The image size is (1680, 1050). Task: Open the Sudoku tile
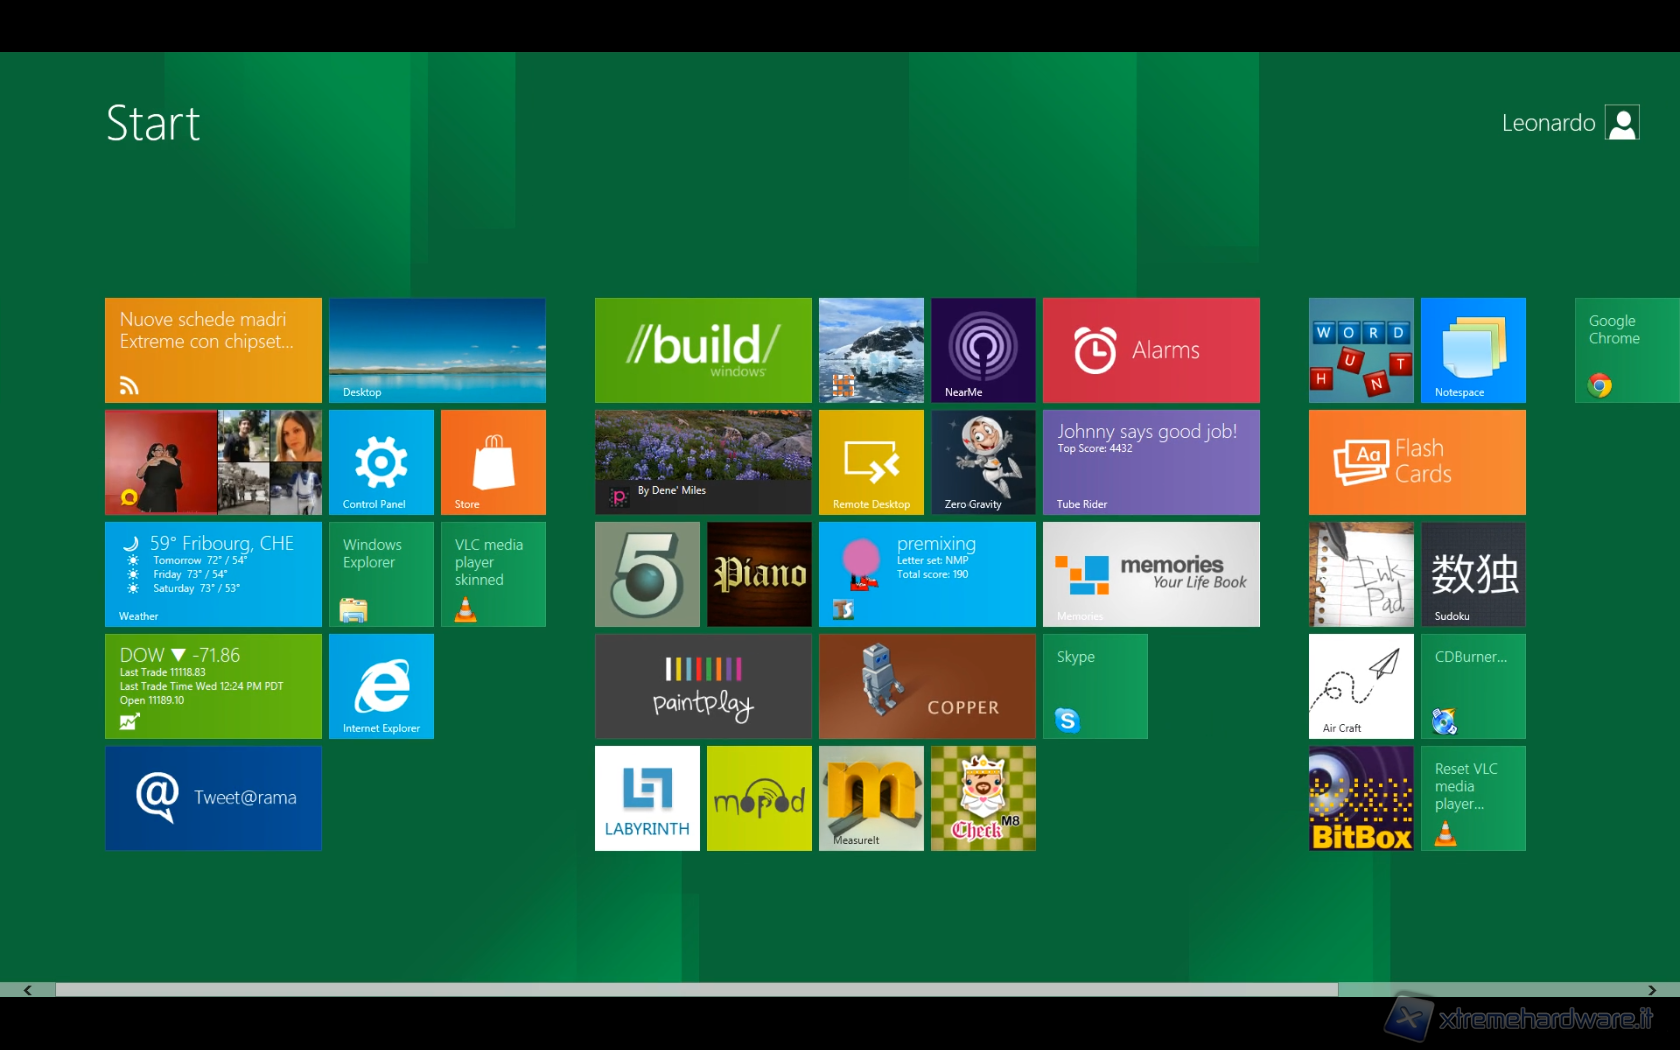point(1472,574)
